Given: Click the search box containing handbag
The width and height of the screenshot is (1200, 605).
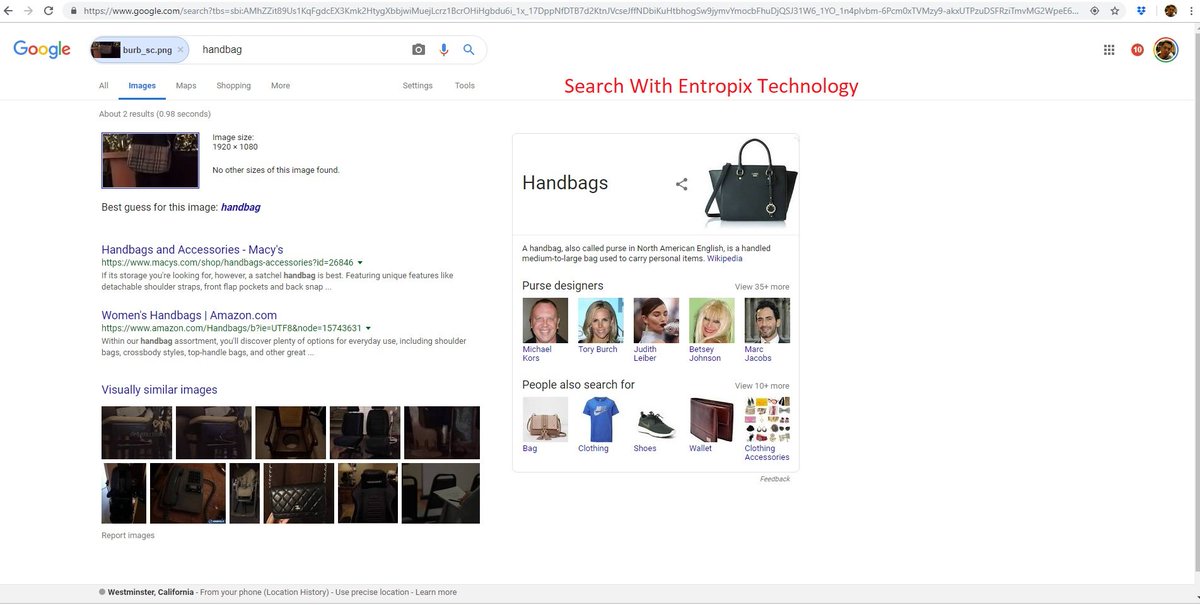Looking at the screenshot, I should 300,49.
